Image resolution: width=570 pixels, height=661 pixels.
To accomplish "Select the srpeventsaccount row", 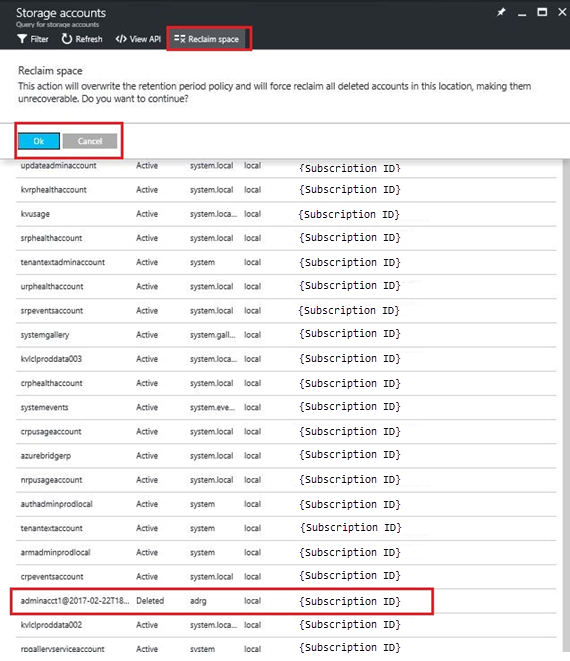I will click(x=286, y=311).
